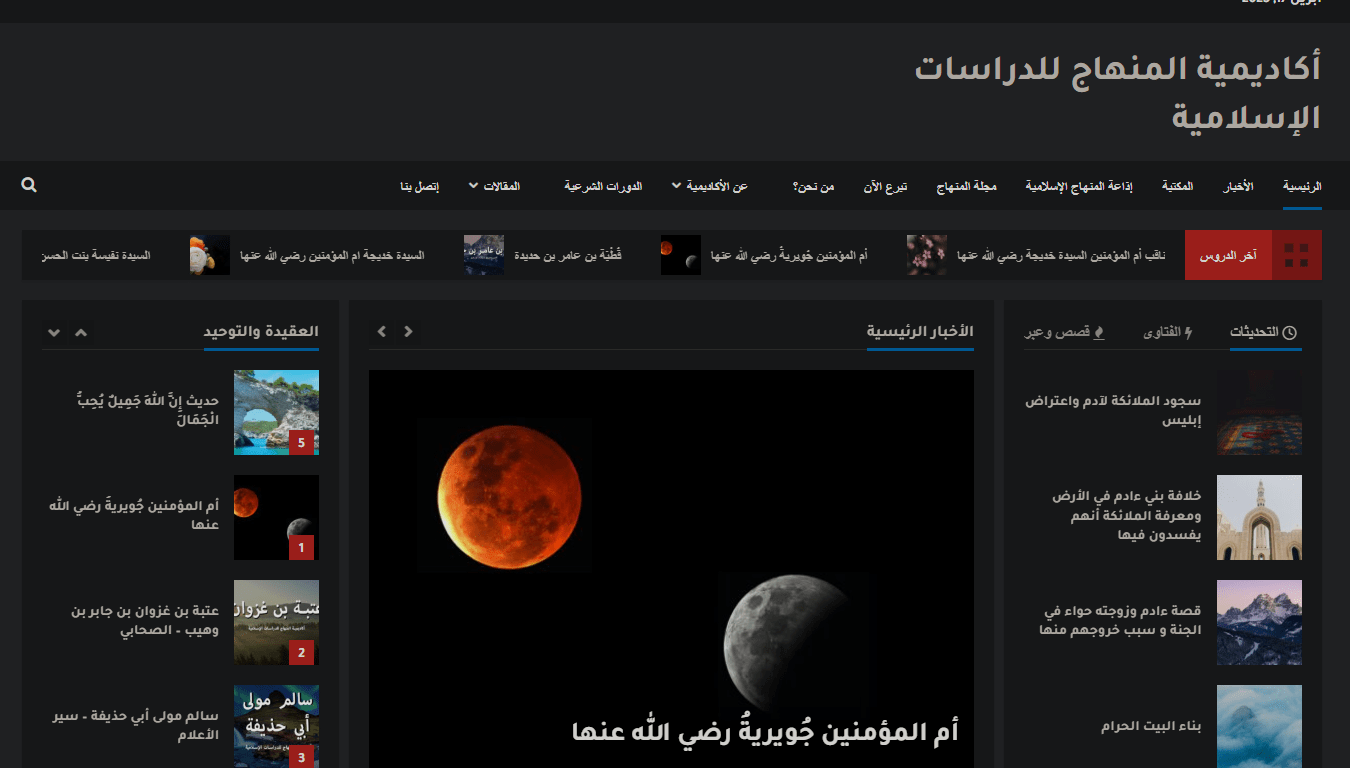Click the moon thumbnail in the ticker

coord(680,255)
